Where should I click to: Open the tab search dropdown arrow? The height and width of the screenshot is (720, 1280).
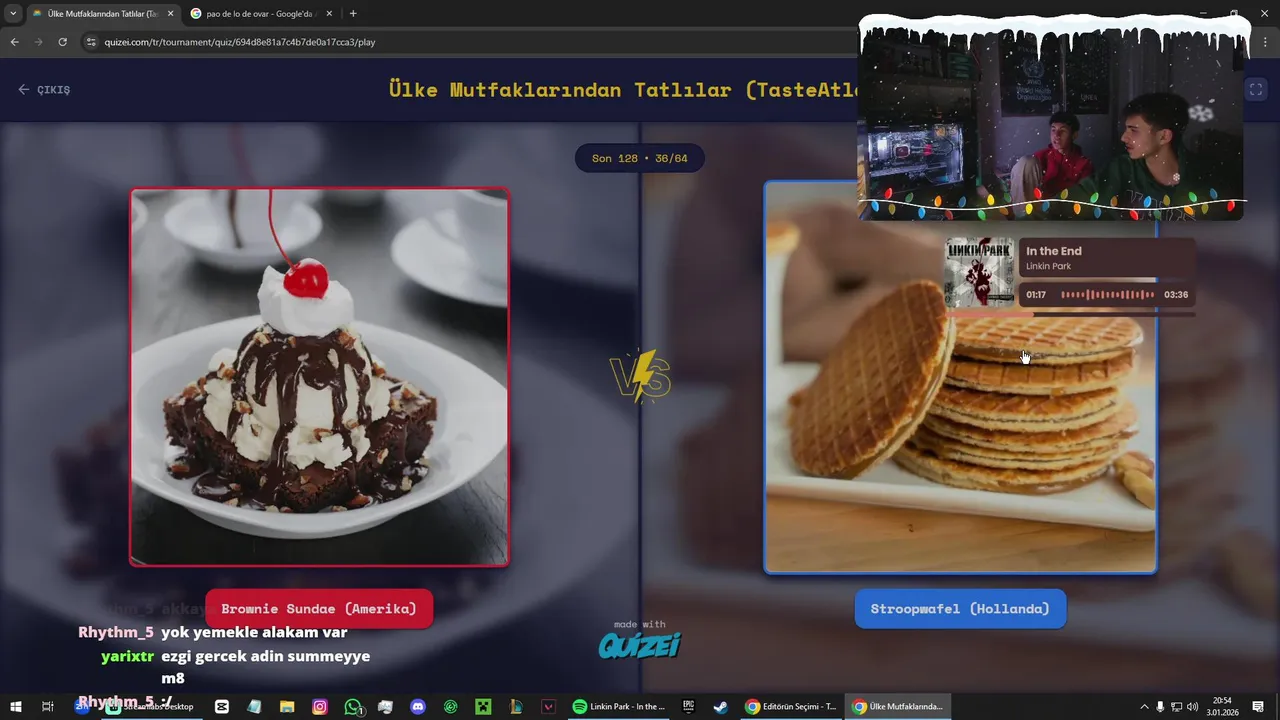point(13,13)
